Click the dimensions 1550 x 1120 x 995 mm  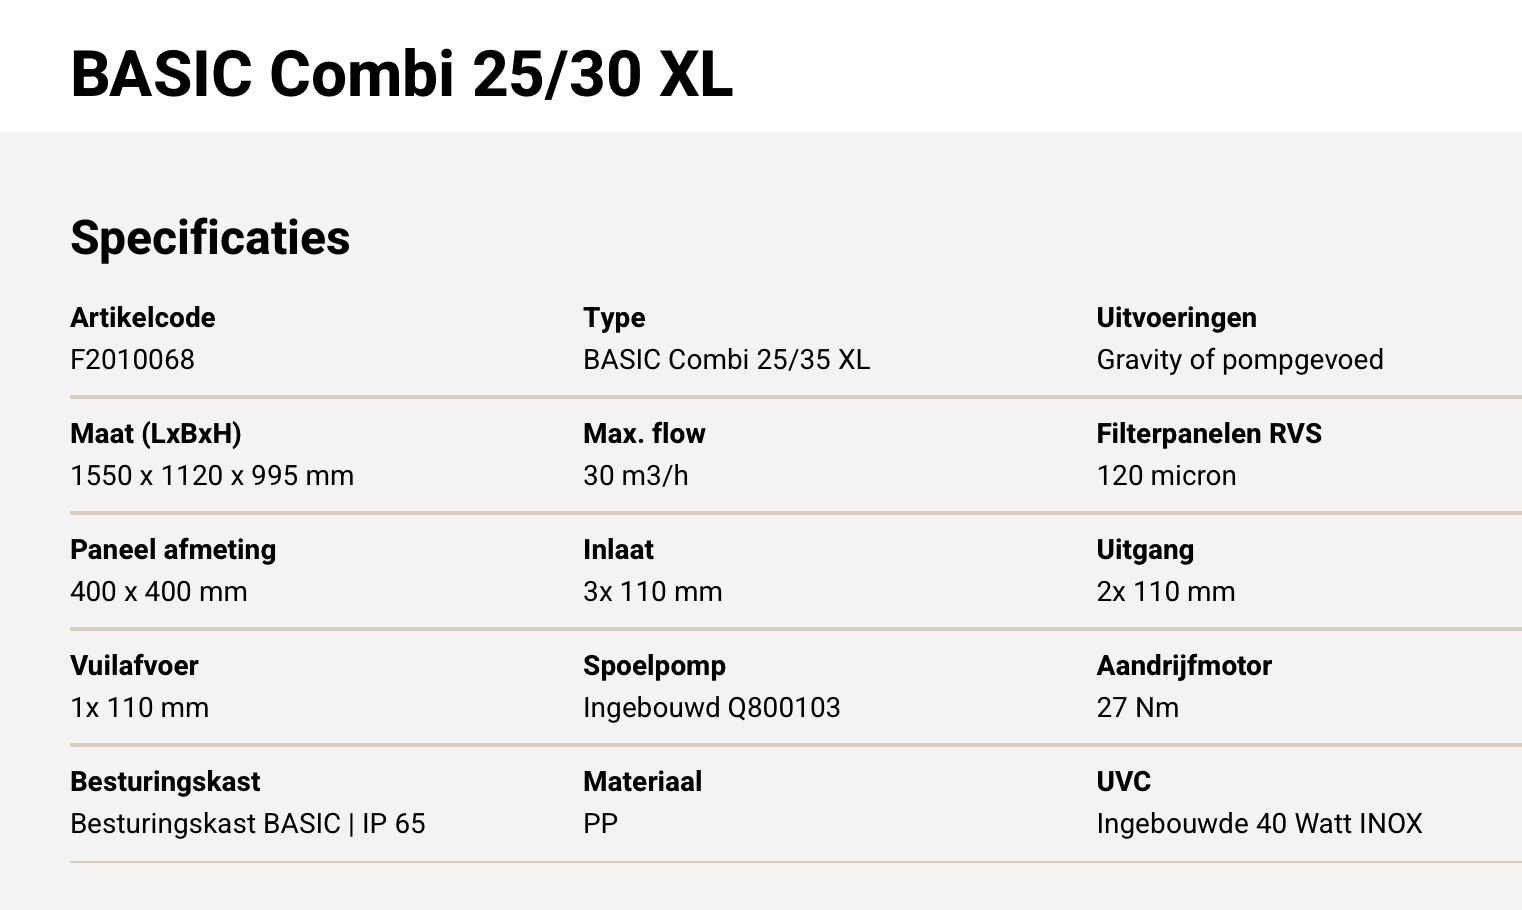click(212, 476)
